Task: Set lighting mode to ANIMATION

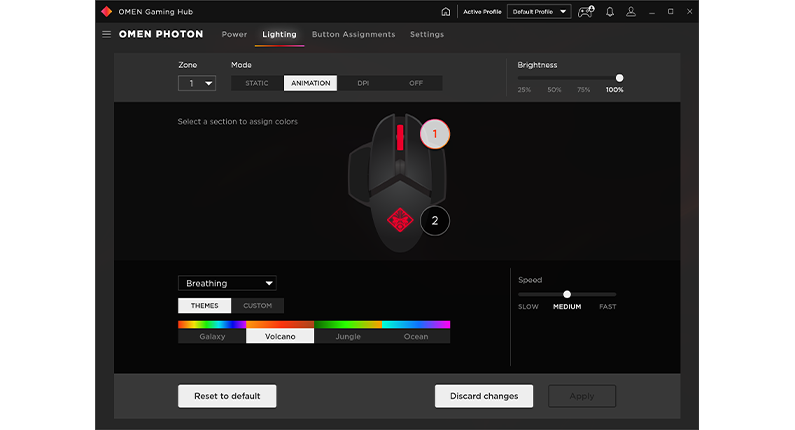Action: click(310, 83)
